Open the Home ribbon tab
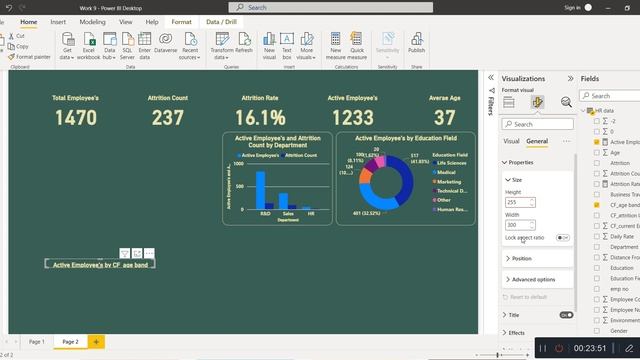640x360 pixels. [x=29, y=22]
